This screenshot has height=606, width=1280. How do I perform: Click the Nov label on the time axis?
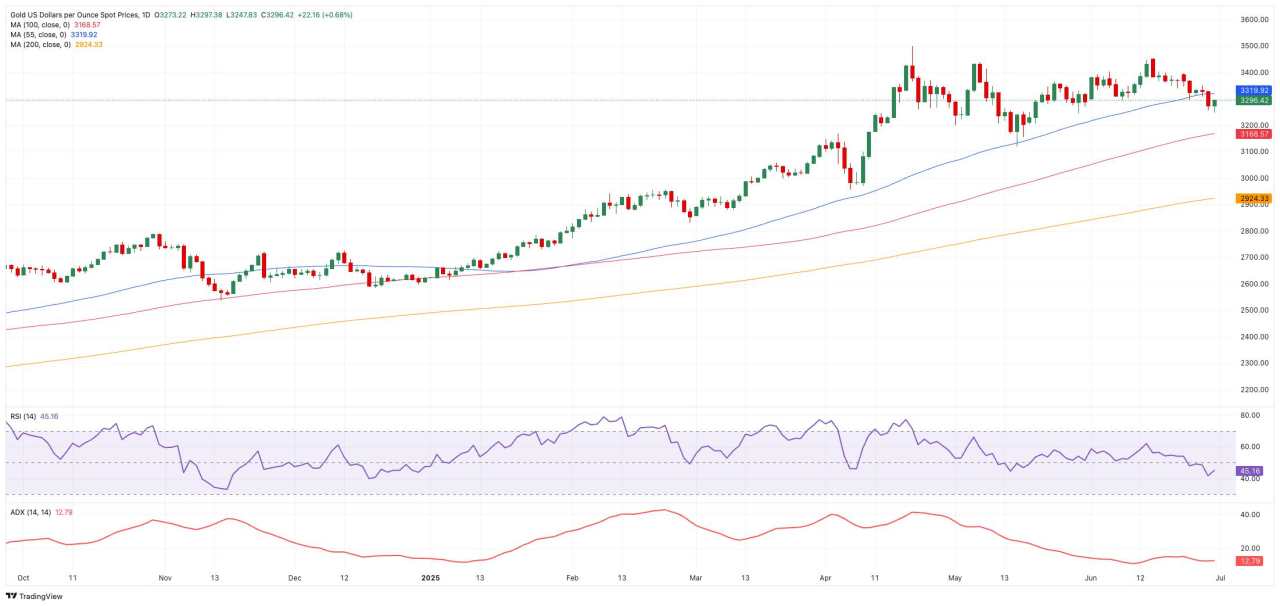click(166, 578)
